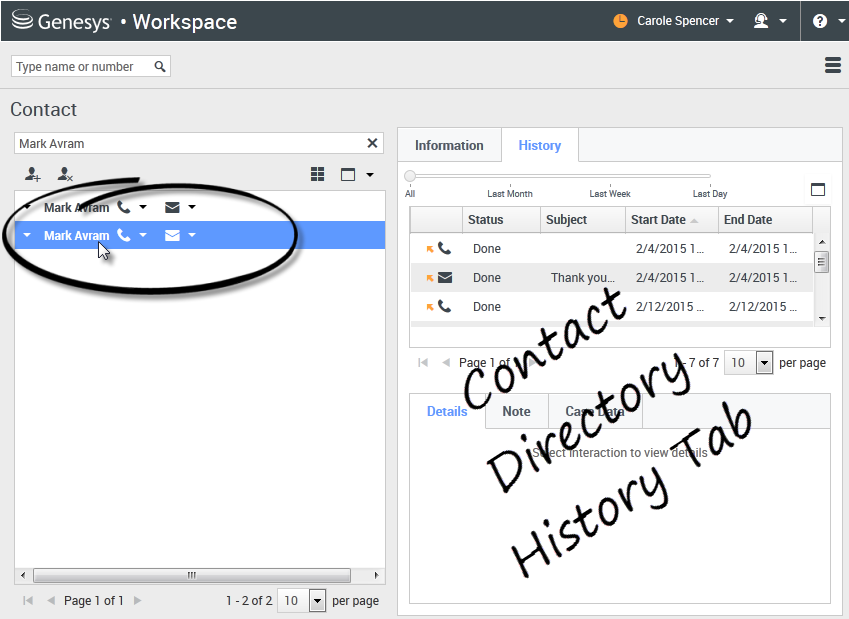This screenshot has height=619, width=849.
Task: Clear the Mark Avram search text
Action: [x=373, y=143]
